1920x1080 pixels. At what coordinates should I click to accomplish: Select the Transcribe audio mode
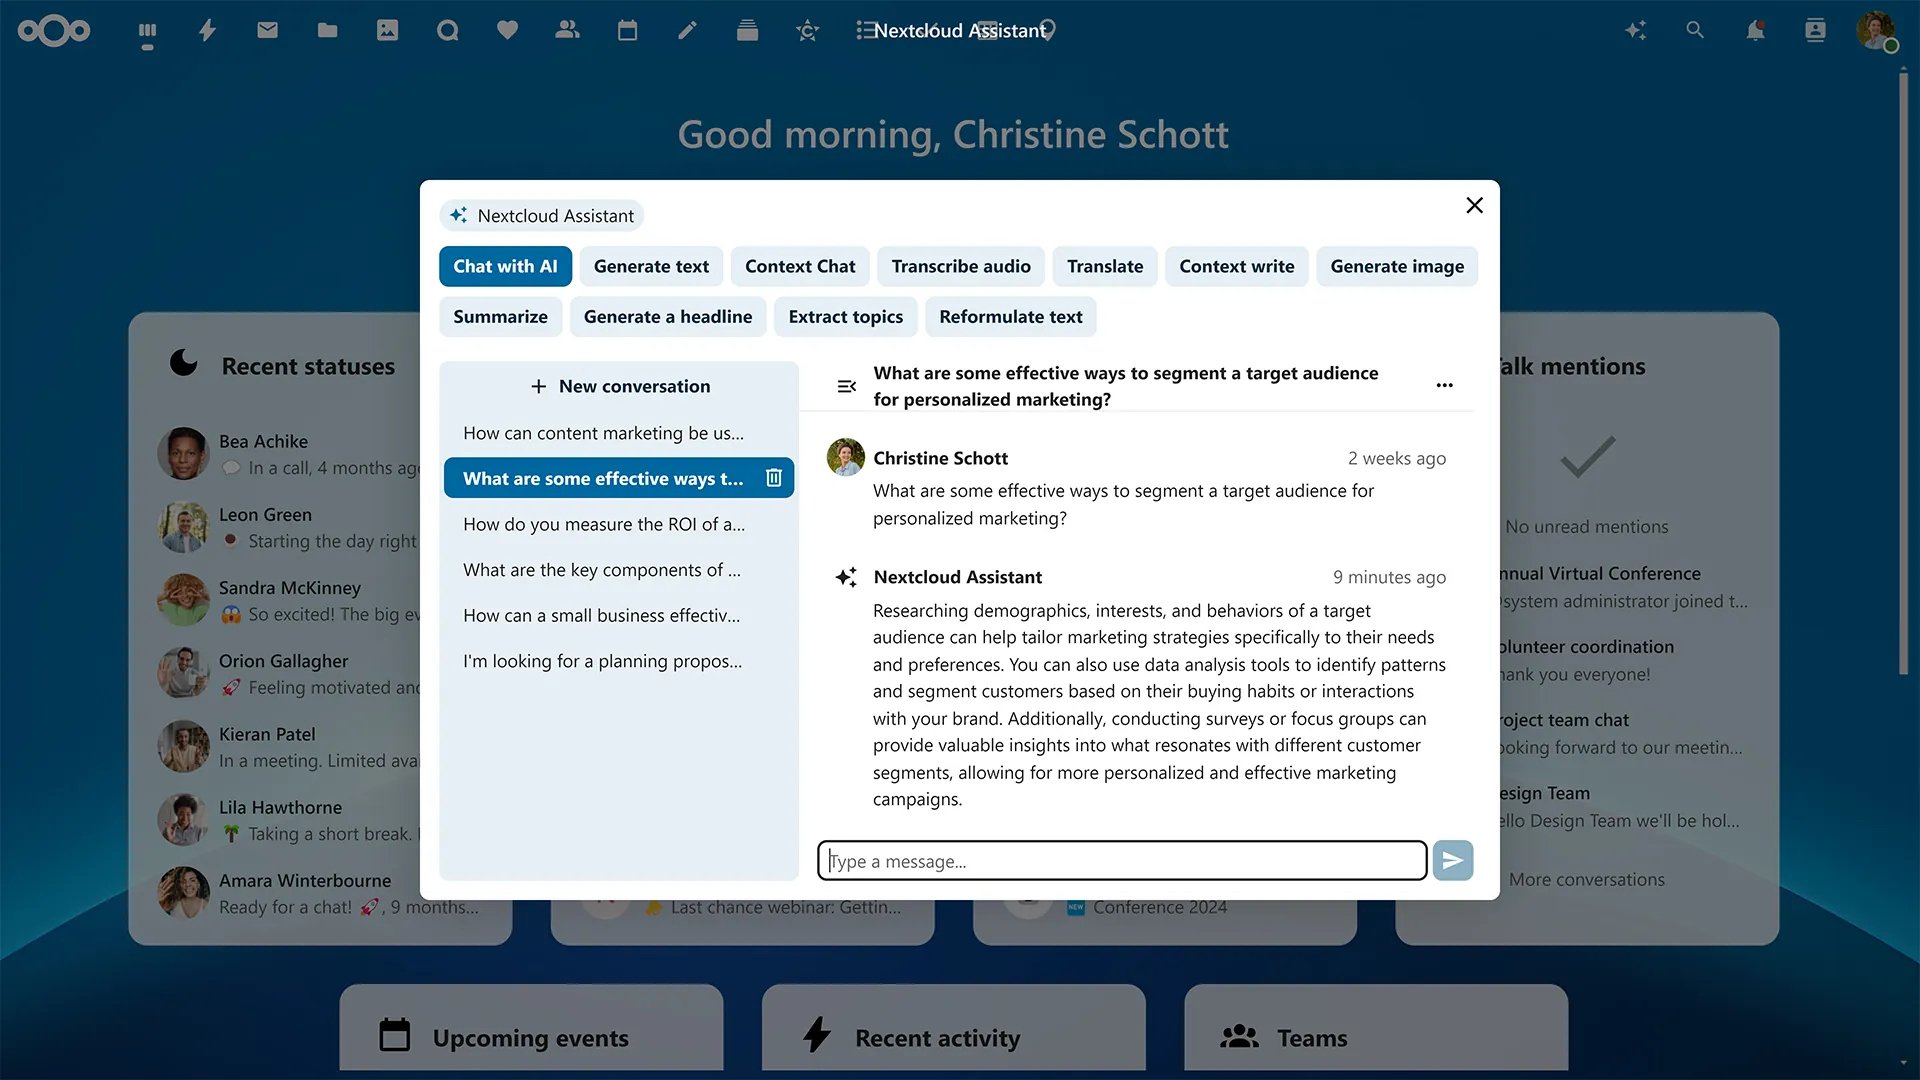pyautogui.click(x=960, y=266)
